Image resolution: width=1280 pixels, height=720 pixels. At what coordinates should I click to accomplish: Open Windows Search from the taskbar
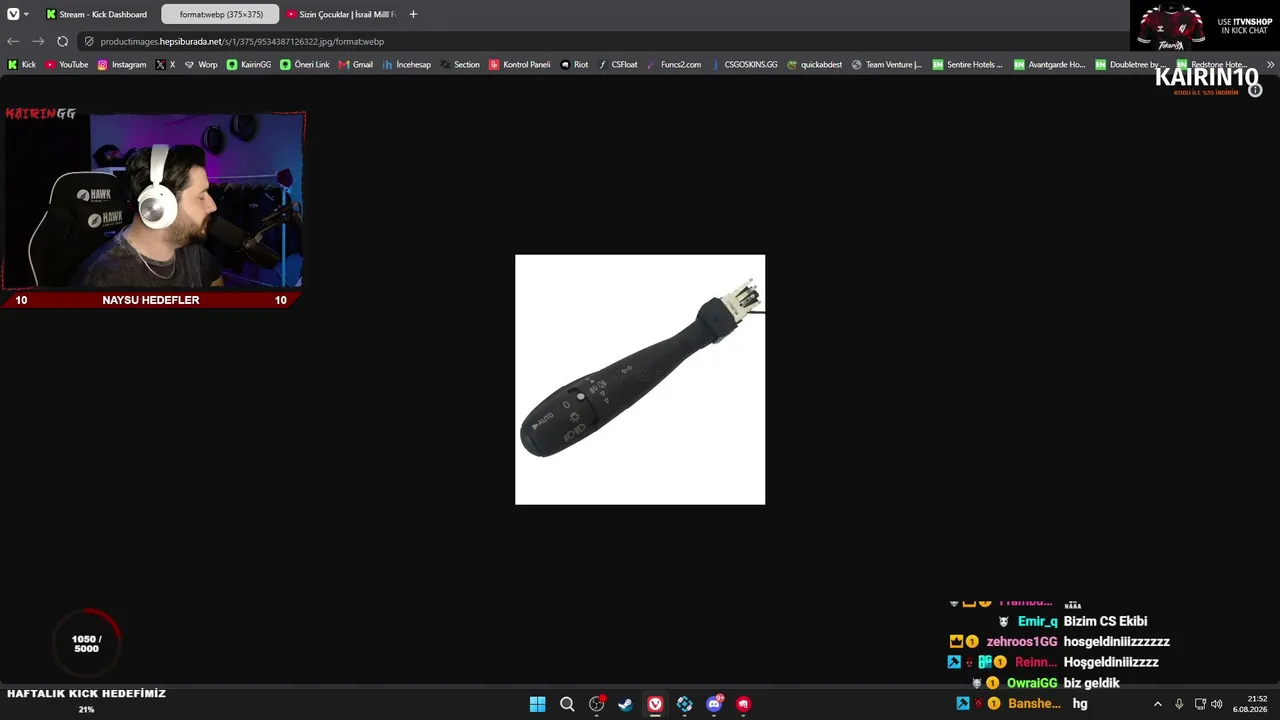567,704
